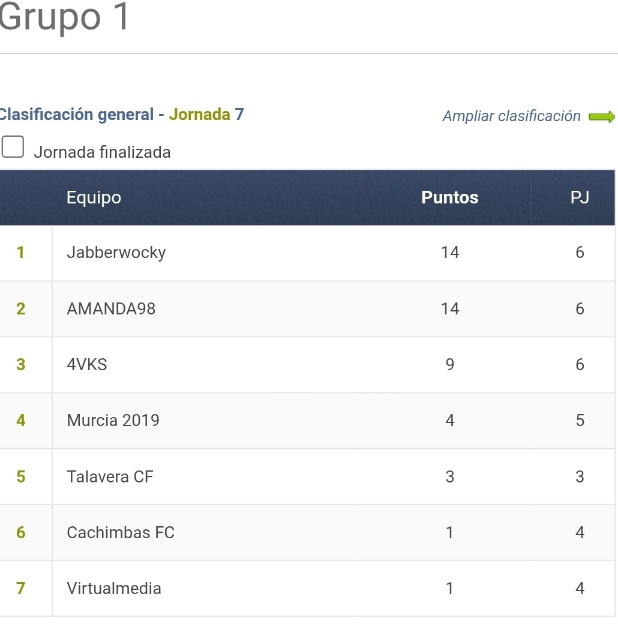The image size is (618, 624).
Task: Click Jabberwocky's 14 points value
Action: coord(450,252)
